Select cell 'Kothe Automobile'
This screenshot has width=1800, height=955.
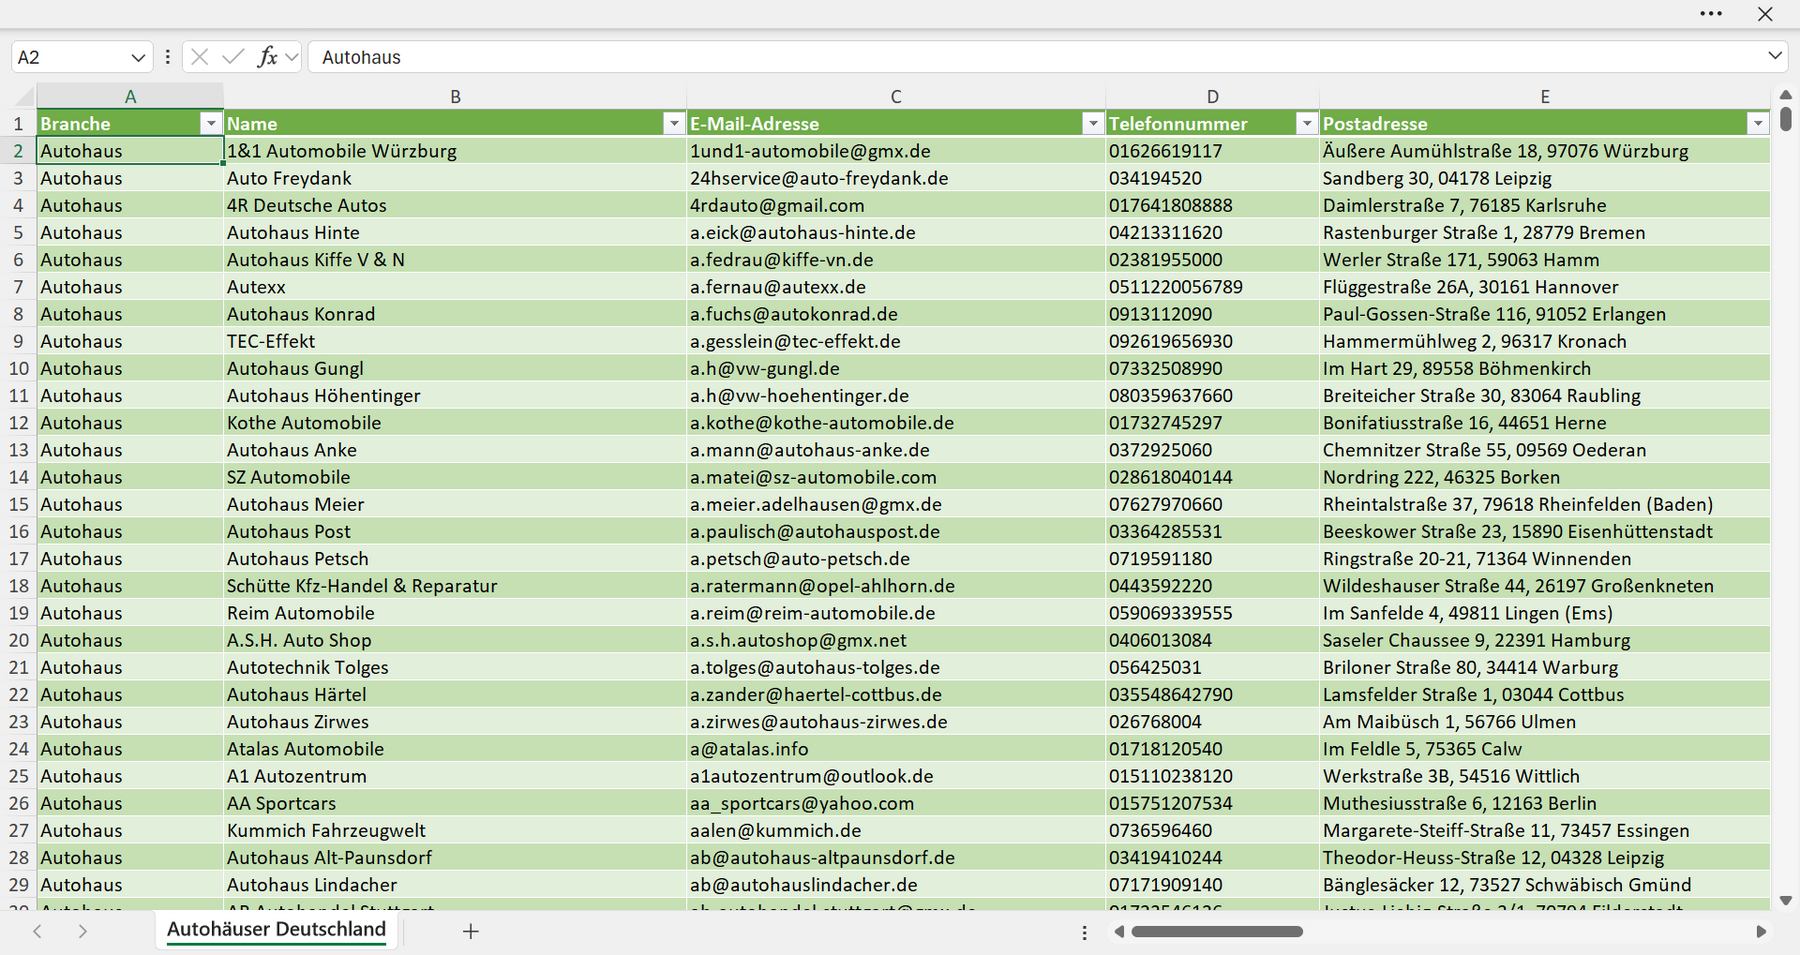coord(455,422)
